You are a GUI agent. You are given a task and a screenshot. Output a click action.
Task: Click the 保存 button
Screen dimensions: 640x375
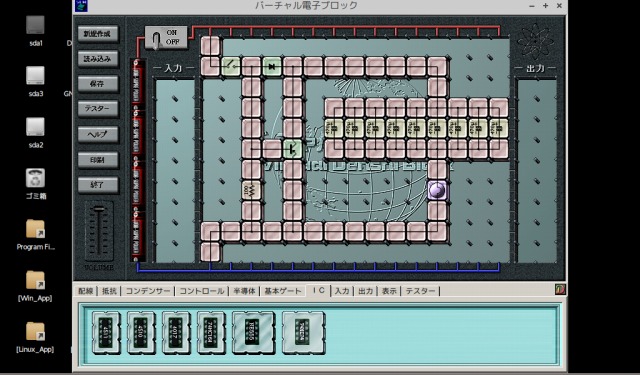(98, 84)
